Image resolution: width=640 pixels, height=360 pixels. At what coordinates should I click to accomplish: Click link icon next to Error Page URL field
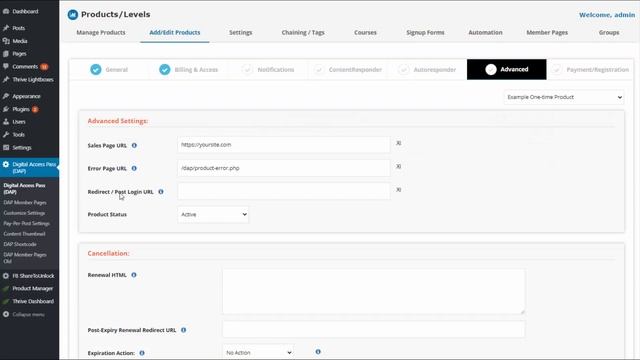pos(398,167)
